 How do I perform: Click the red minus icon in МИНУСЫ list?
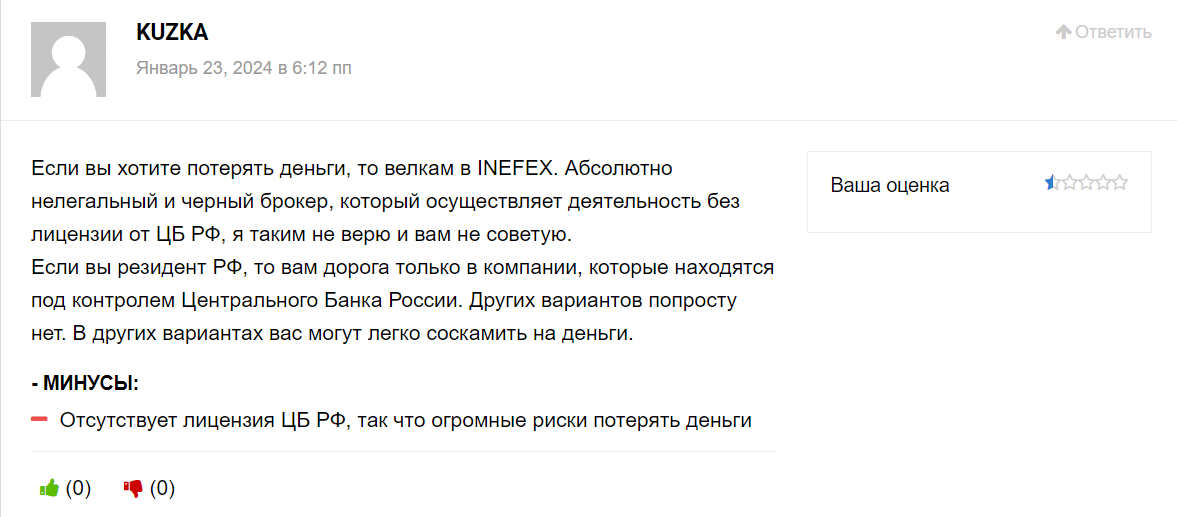coord(40,419)
